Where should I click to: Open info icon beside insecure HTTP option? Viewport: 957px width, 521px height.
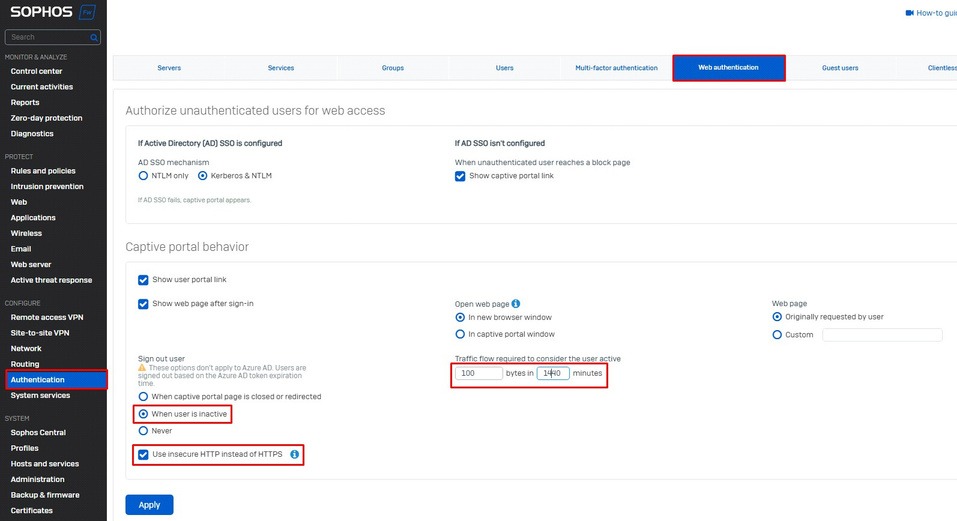294,454
